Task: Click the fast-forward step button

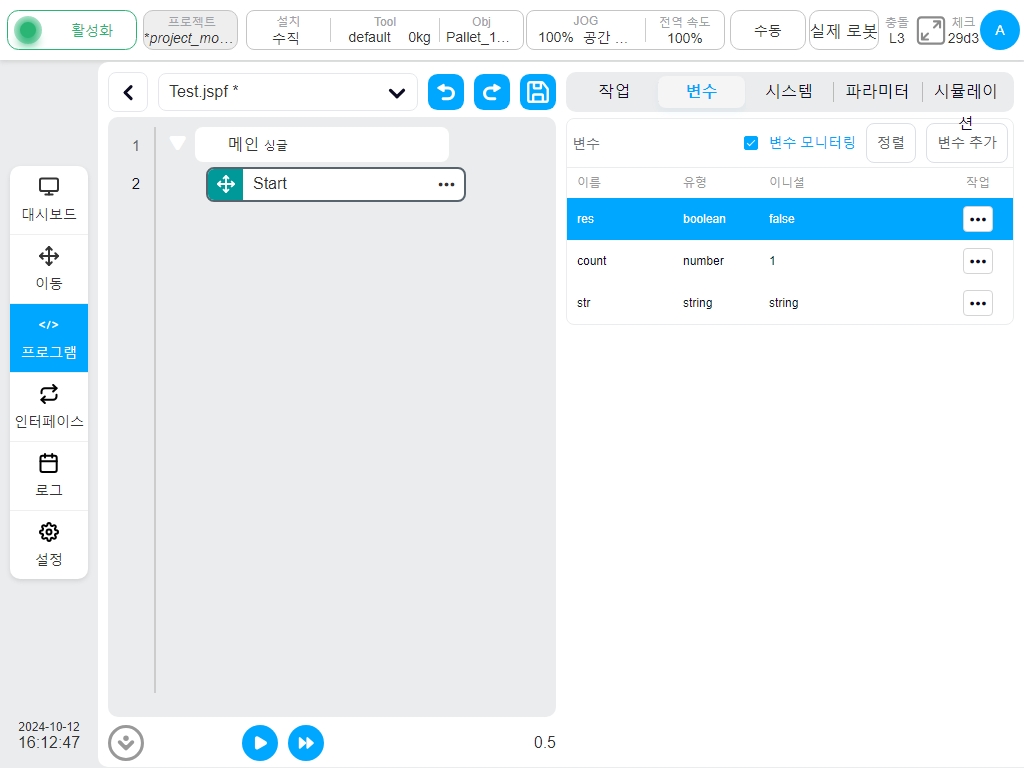Action: click(x=306, y=743)
